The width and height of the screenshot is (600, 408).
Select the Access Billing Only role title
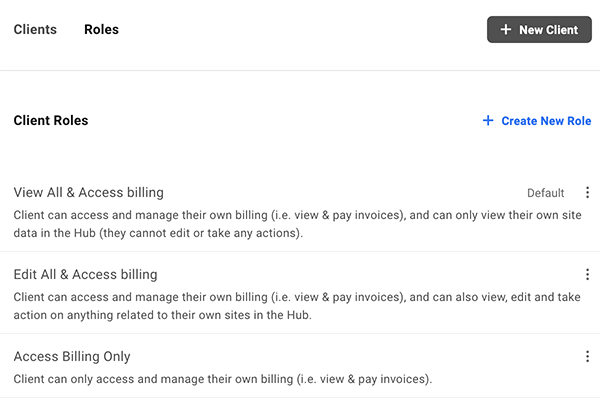click(72, 356)
